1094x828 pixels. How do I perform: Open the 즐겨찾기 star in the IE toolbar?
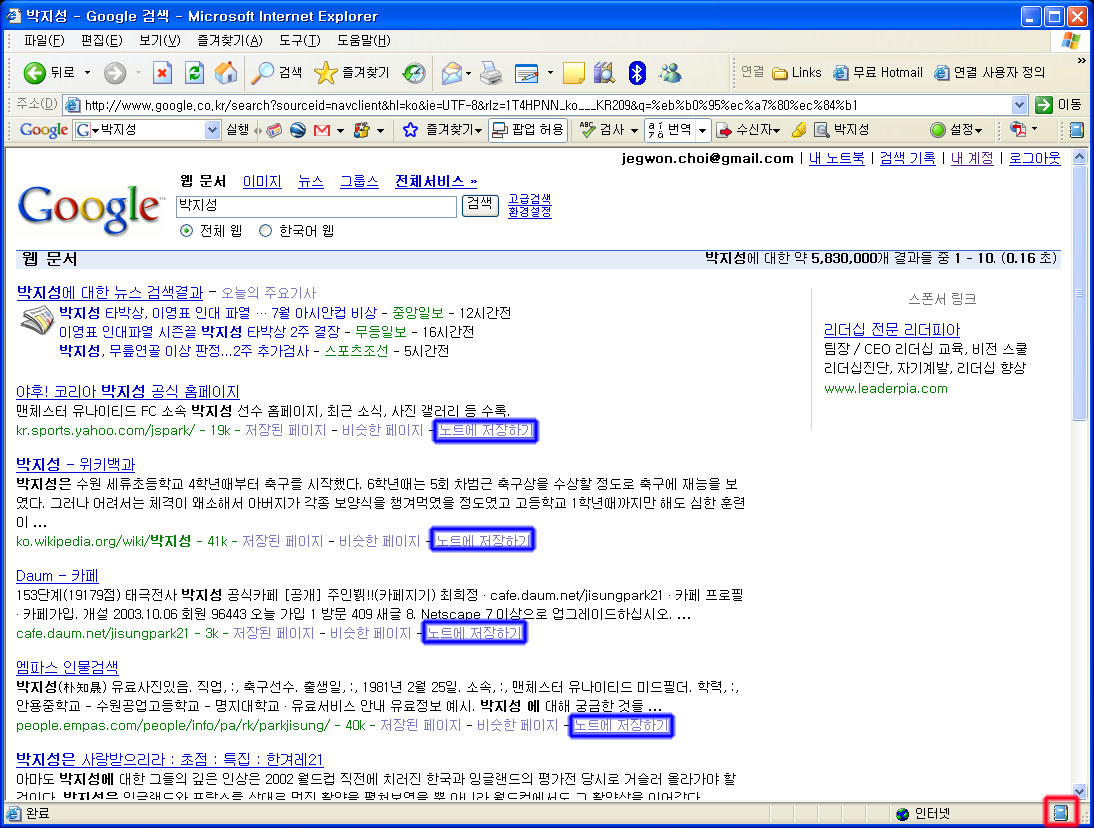(352, 73)
